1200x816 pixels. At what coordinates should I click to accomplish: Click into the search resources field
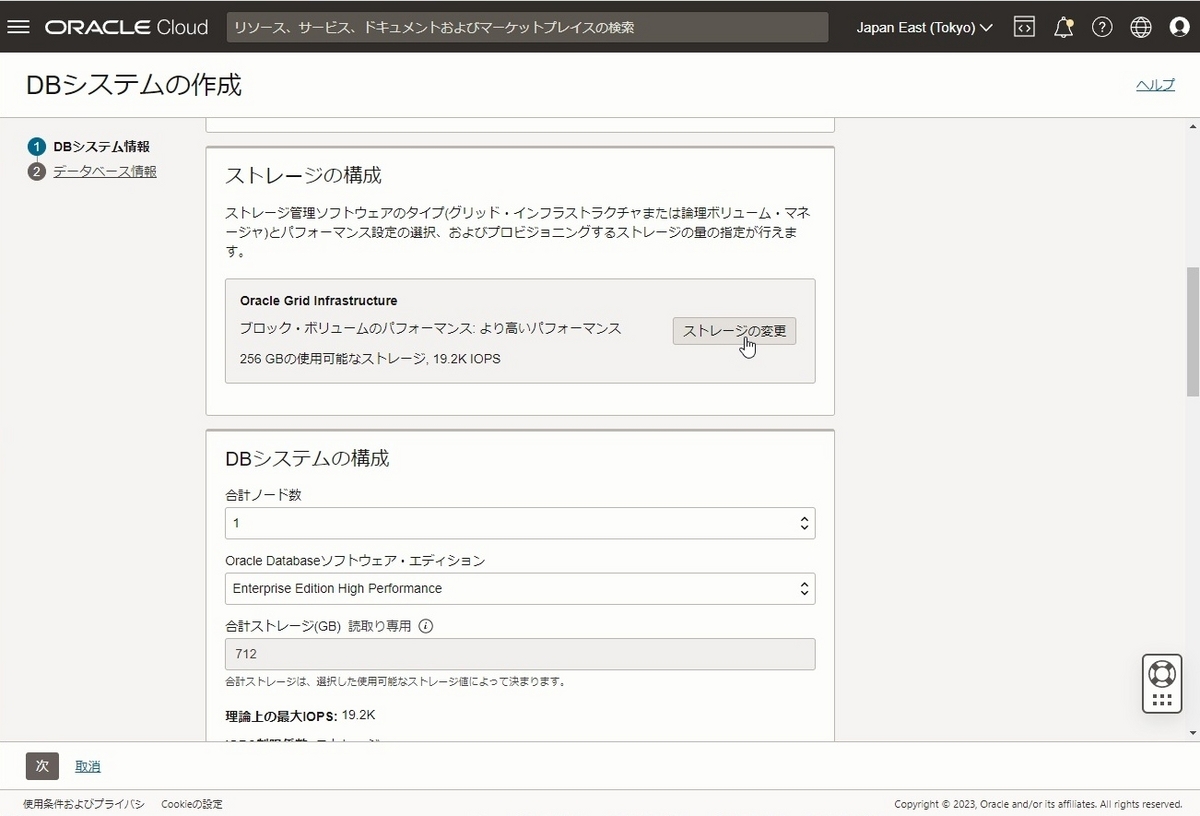[530, 27]
